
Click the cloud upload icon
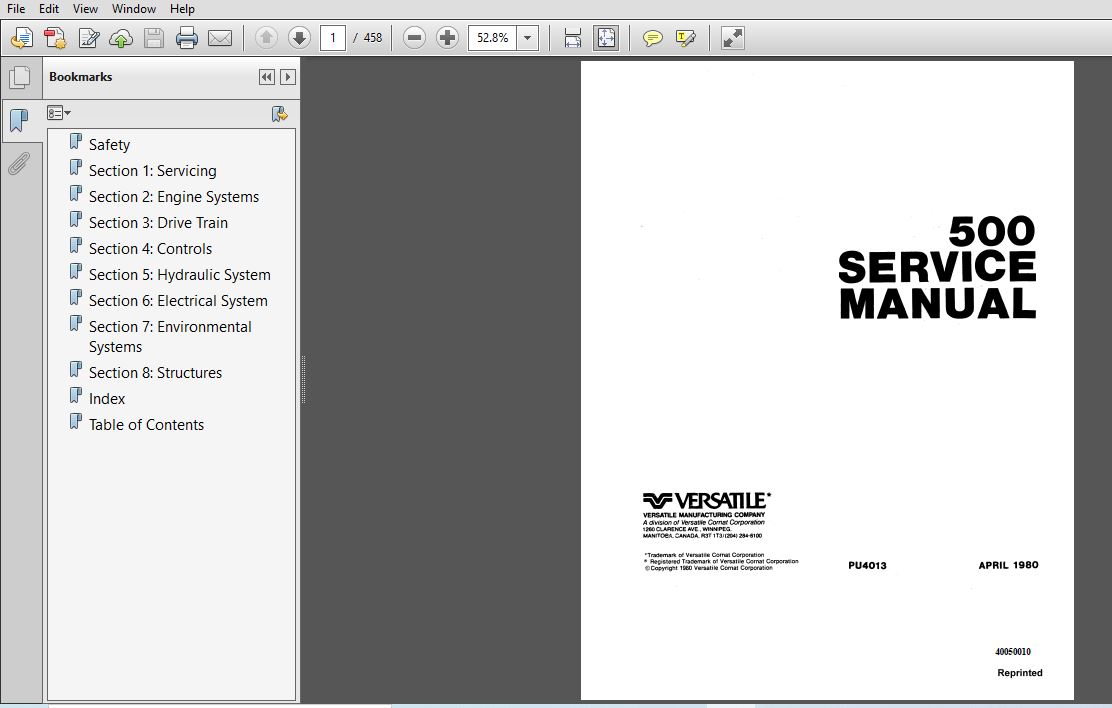[x=121, y=38]
